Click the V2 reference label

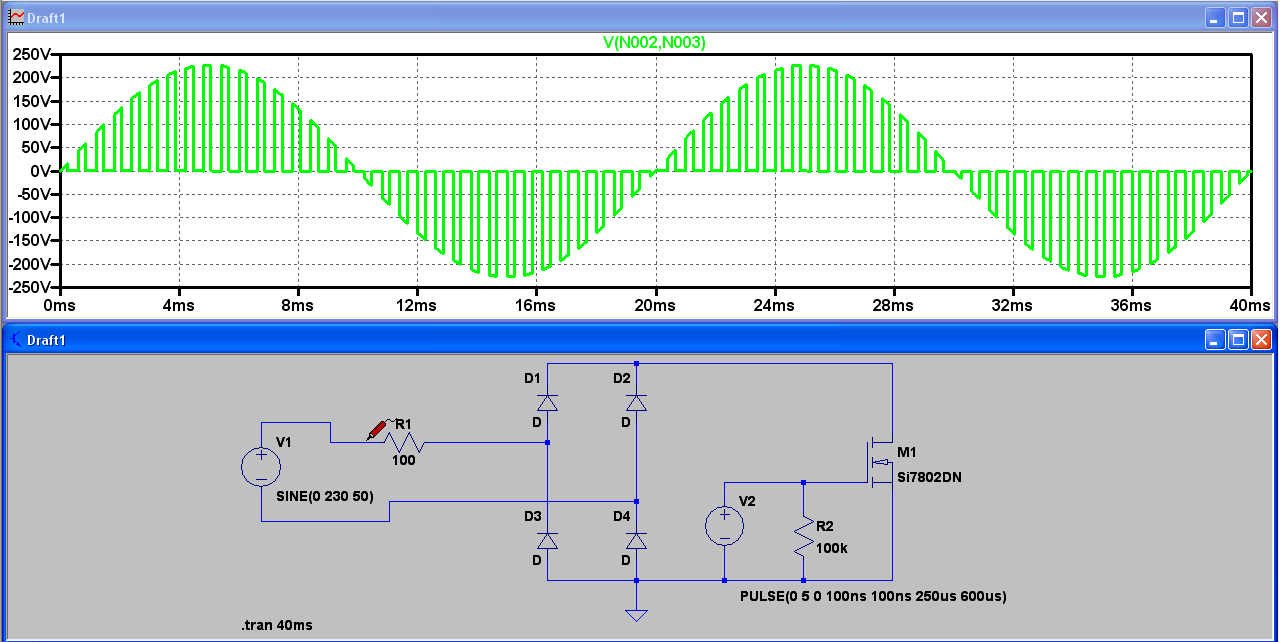coord(748,500)
